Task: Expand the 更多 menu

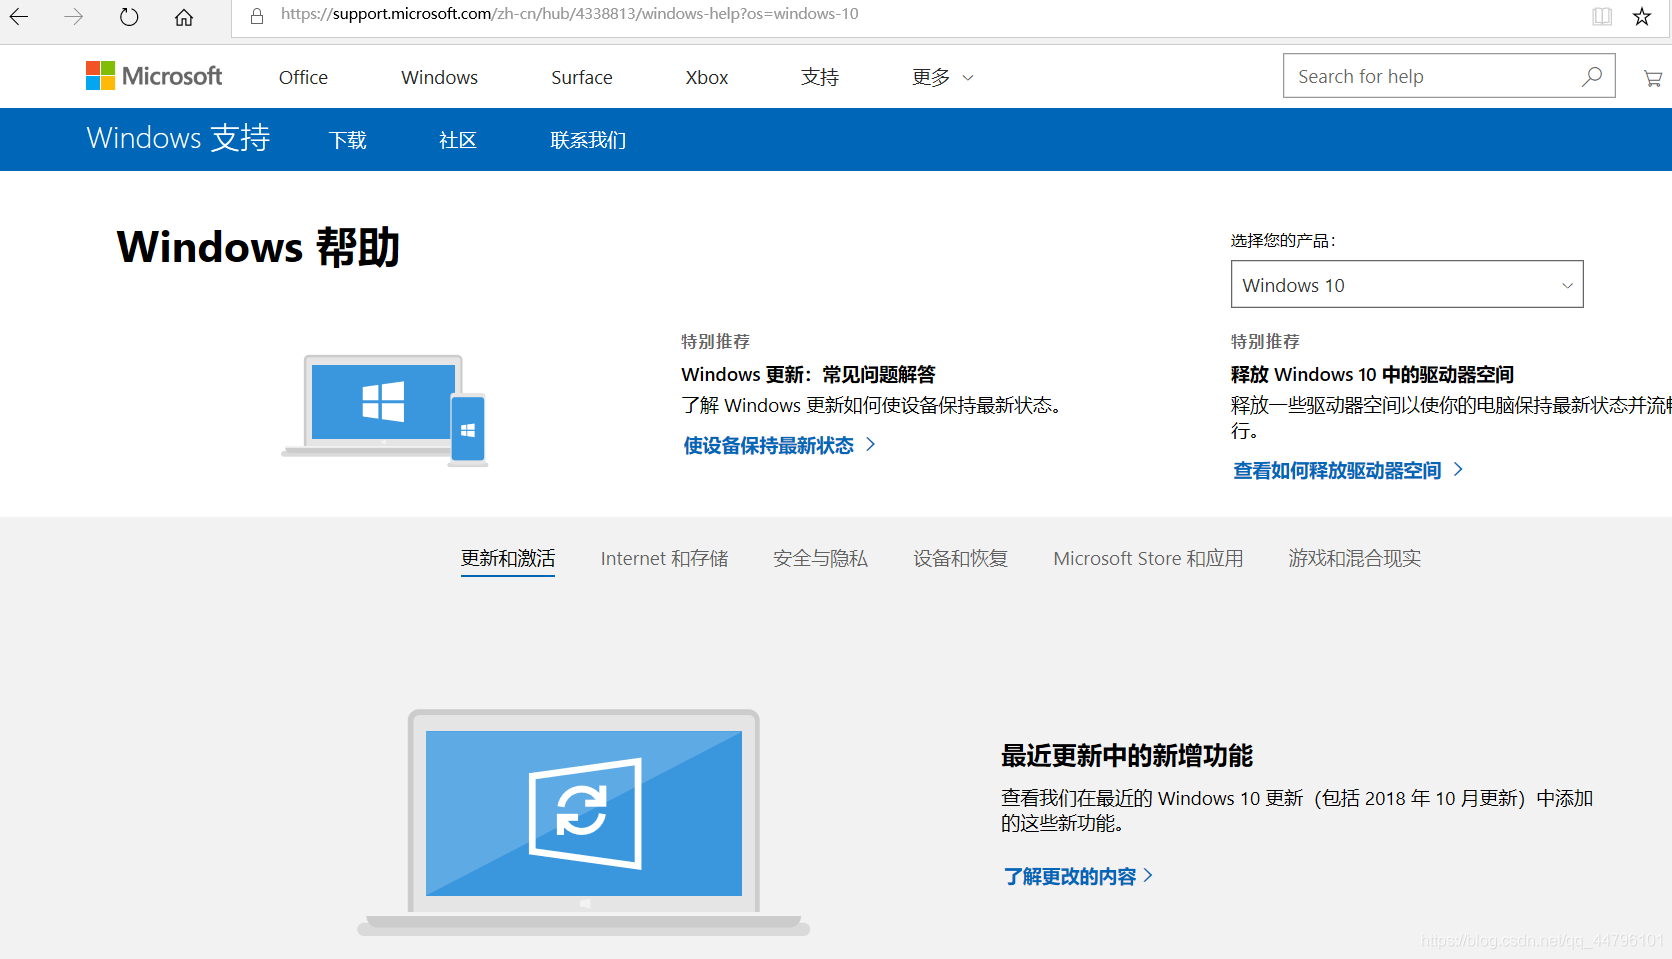Action: click(942, 77)
